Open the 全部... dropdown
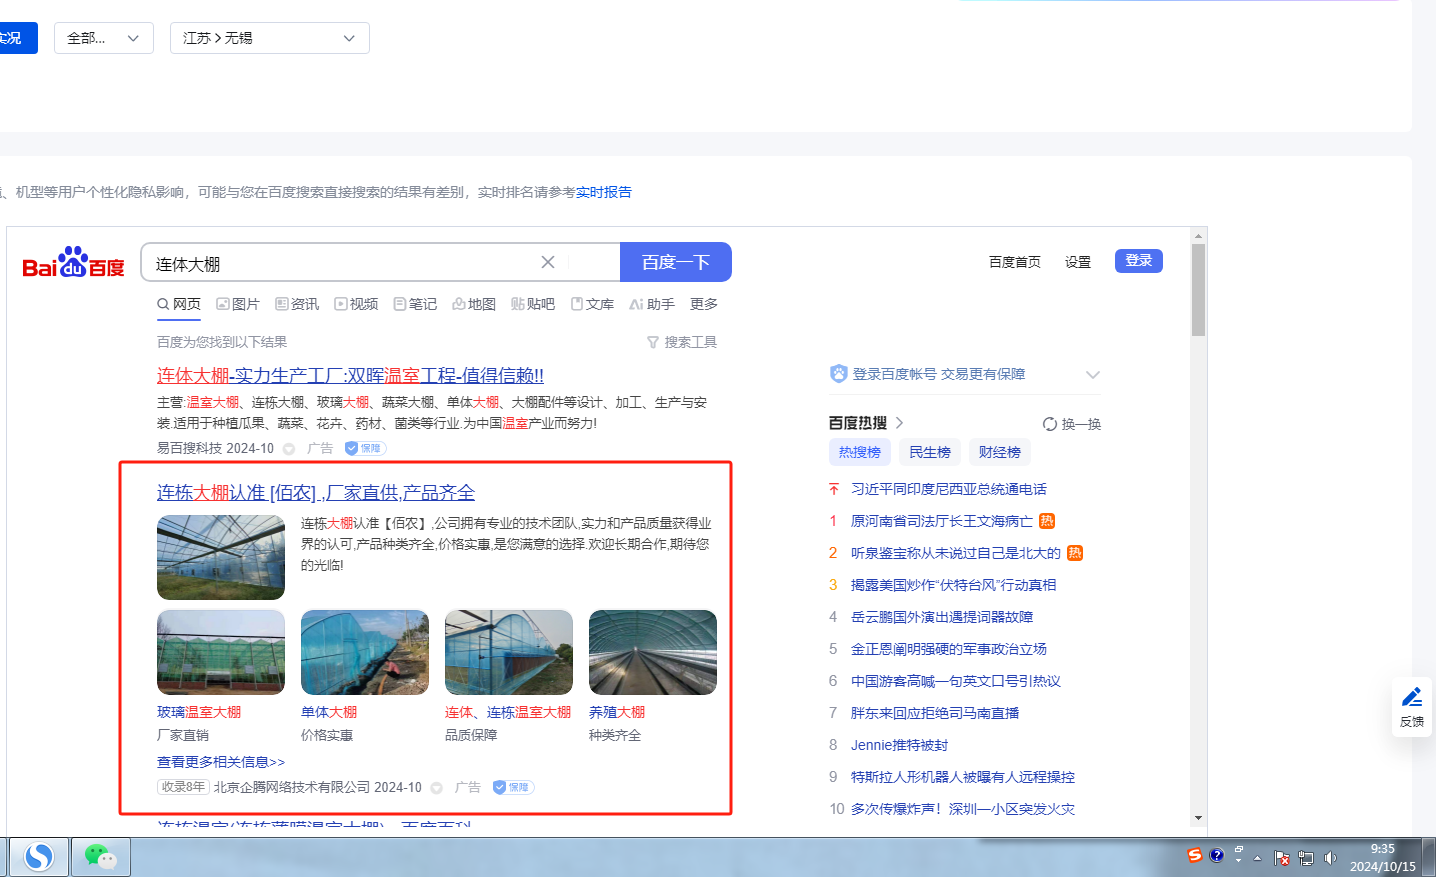Viewport: 1436px width, 877px height. [x=104, y=38]
